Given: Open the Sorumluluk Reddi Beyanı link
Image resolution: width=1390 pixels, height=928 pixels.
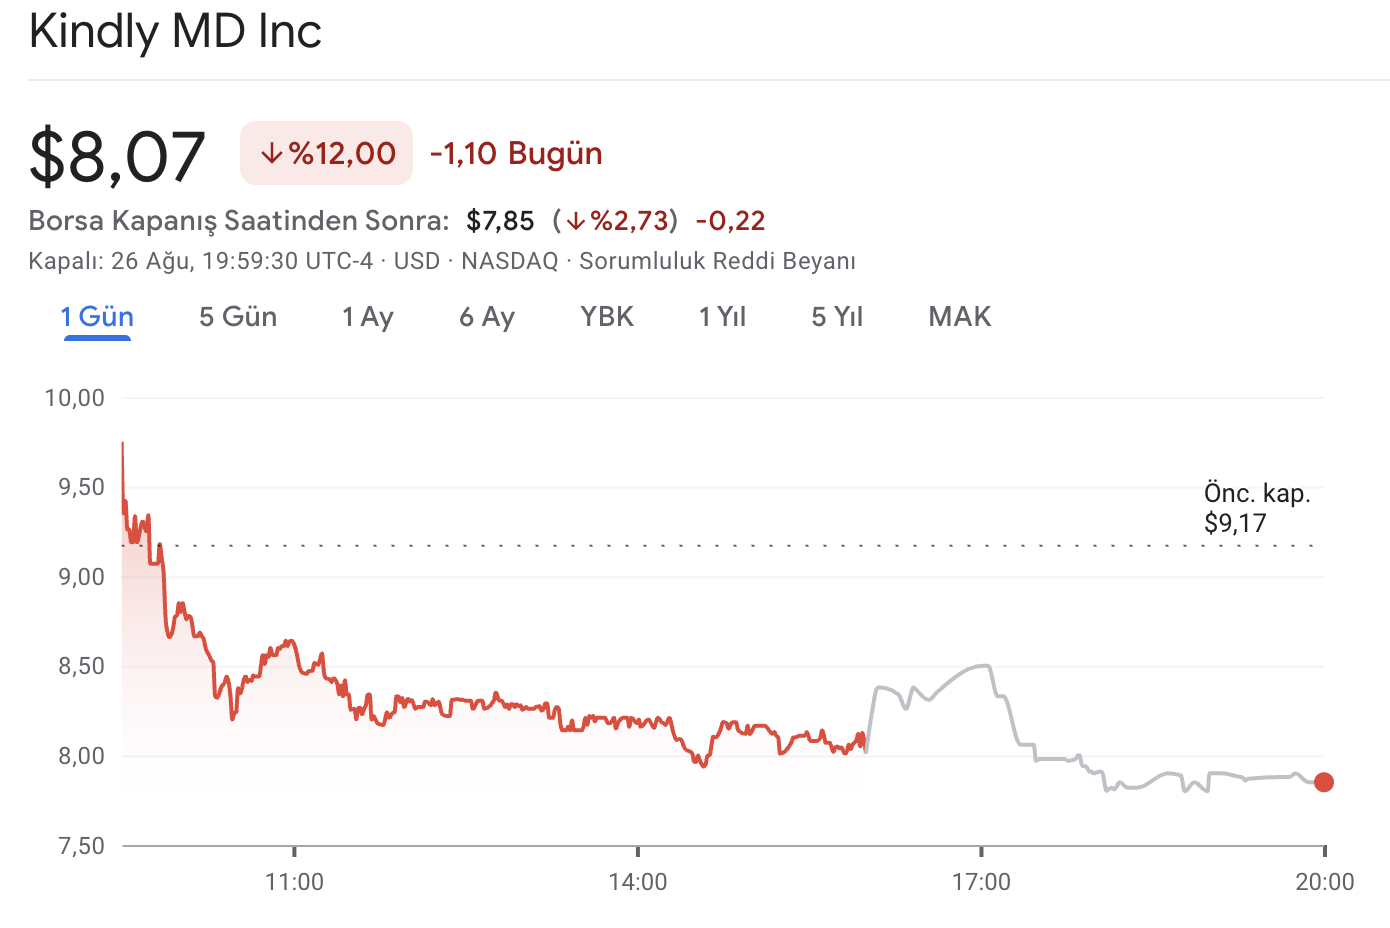Looking at the screenshot, I should tap(717, 261).
